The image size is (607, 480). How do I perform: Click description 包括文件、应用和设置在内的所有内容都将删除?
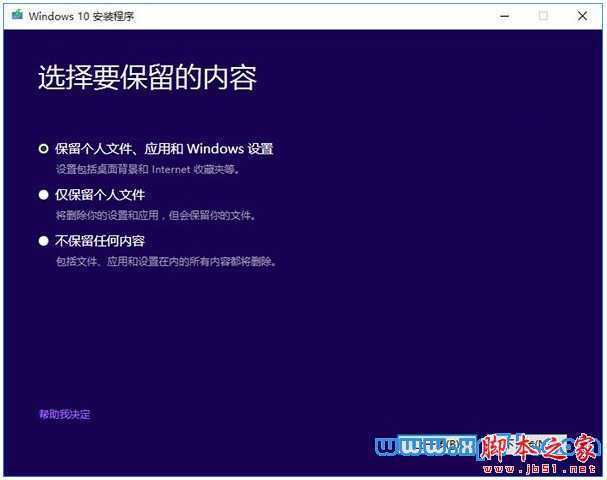[166, 262]
